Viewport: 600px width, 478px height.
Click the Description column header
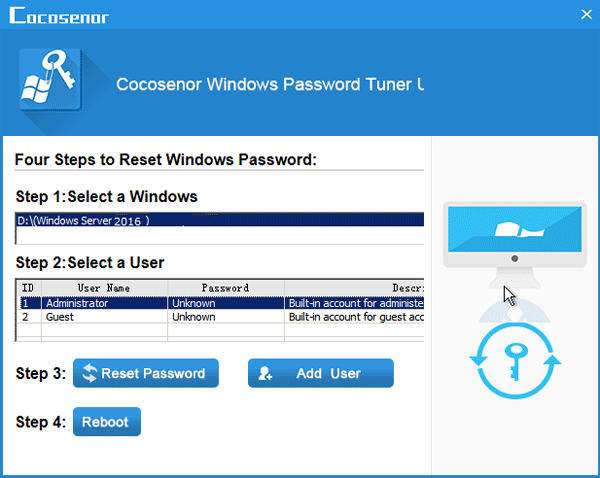354,288
